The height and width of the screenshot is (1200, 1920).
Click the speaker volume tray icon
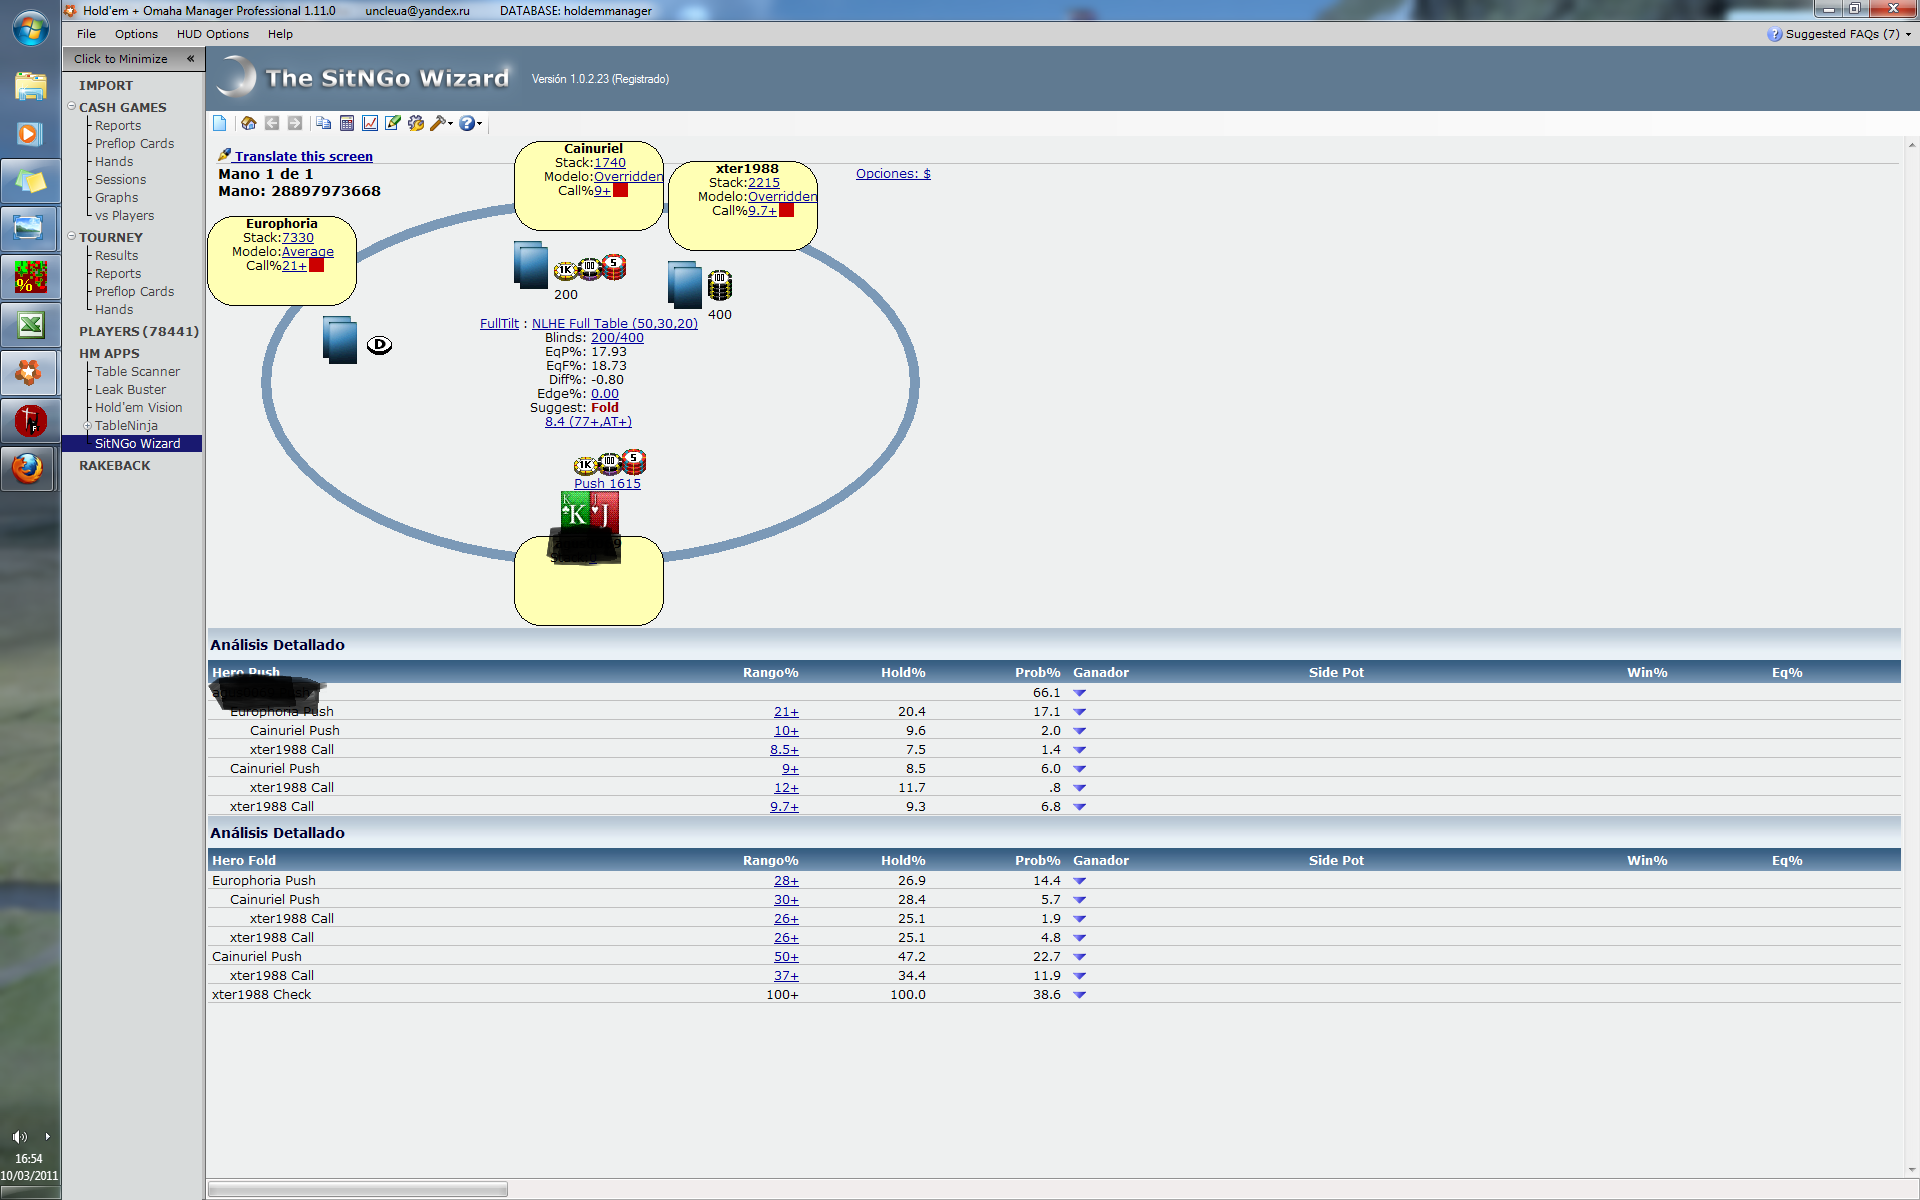[19, 1137]
